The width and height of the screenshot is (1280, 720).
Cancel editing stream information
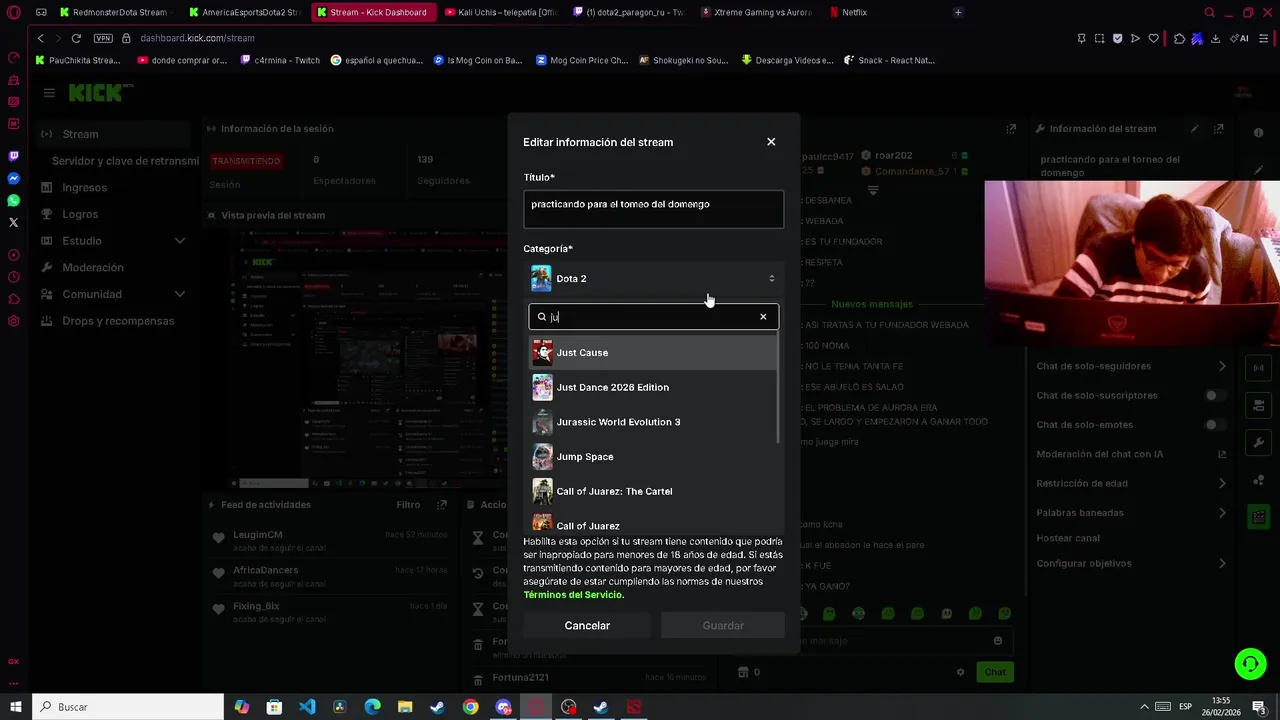tap(587, 625)
